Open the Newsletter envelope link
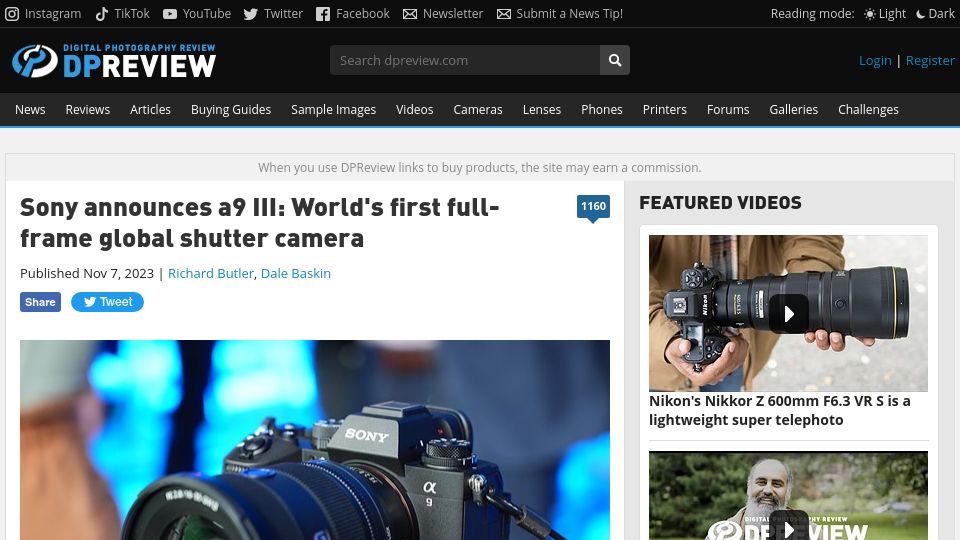Image resolution: width=960 pixels, height=540 pixels. coord(443,13)
